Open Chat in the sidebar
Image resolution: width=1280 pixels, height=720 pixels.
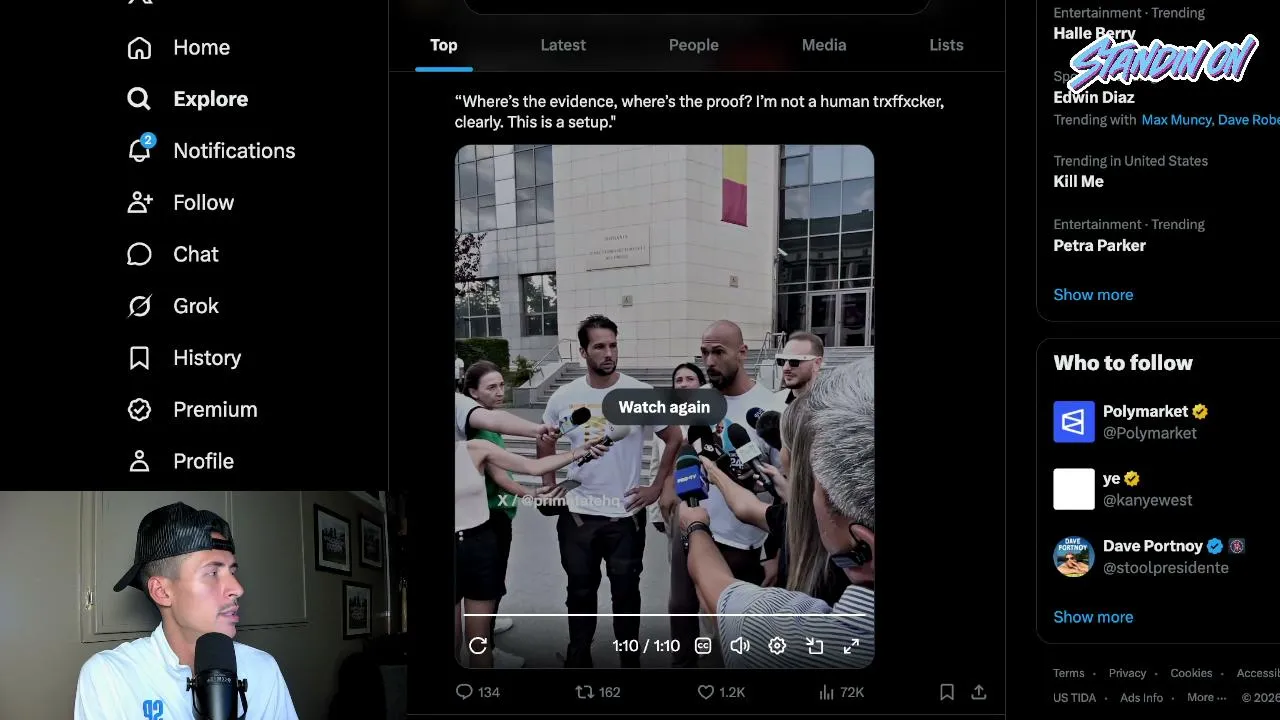pos(173,254)
